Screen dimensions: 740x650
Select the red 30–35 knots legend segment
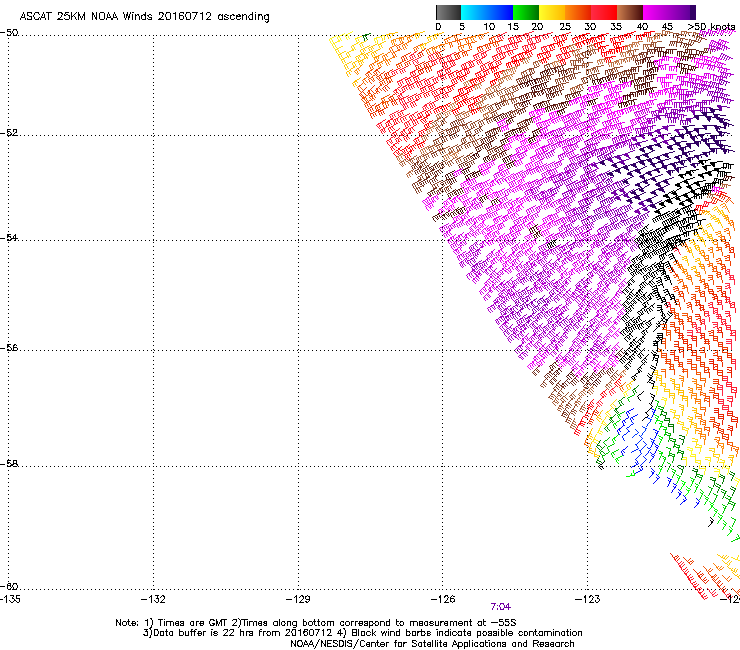coord(604,12)
